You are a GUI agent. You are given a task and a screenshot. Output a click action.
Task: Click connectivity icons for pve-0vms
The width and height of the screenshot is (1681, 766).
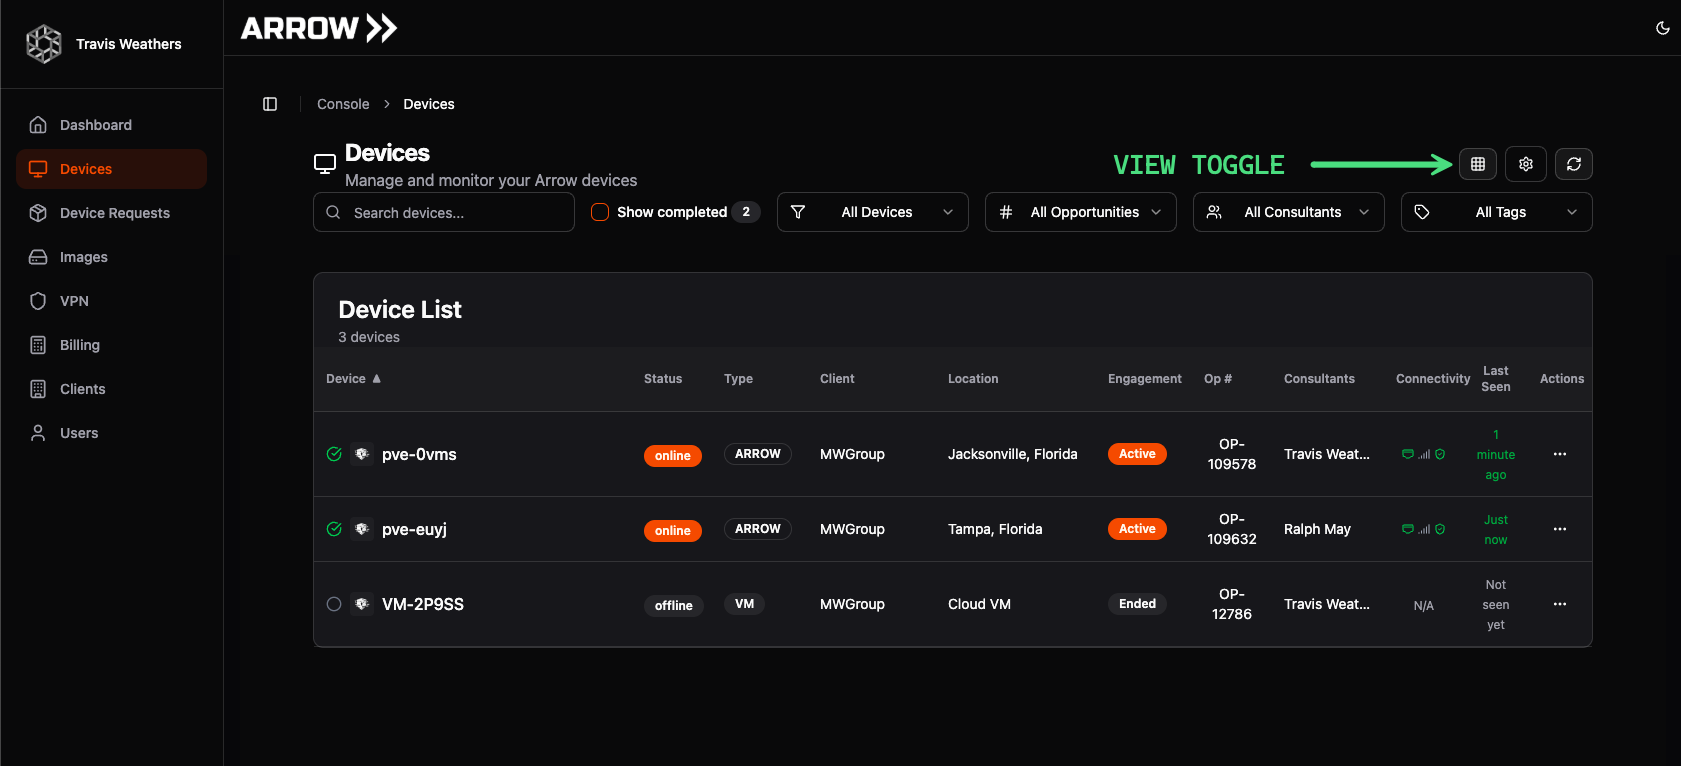(x=1423, y=454)
